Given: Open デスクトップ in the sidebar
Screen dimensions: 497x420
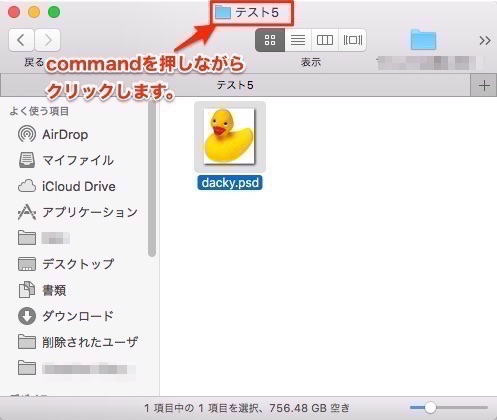Looking at the screenshot, I should [66, 264].
